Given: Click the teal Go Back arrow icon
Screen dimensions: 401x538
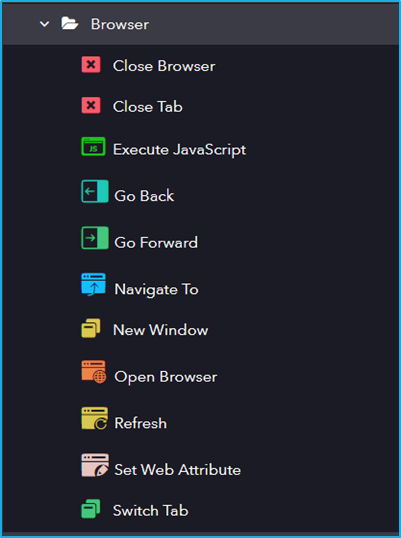Looking at the screenshot, I should click(95, 191).
